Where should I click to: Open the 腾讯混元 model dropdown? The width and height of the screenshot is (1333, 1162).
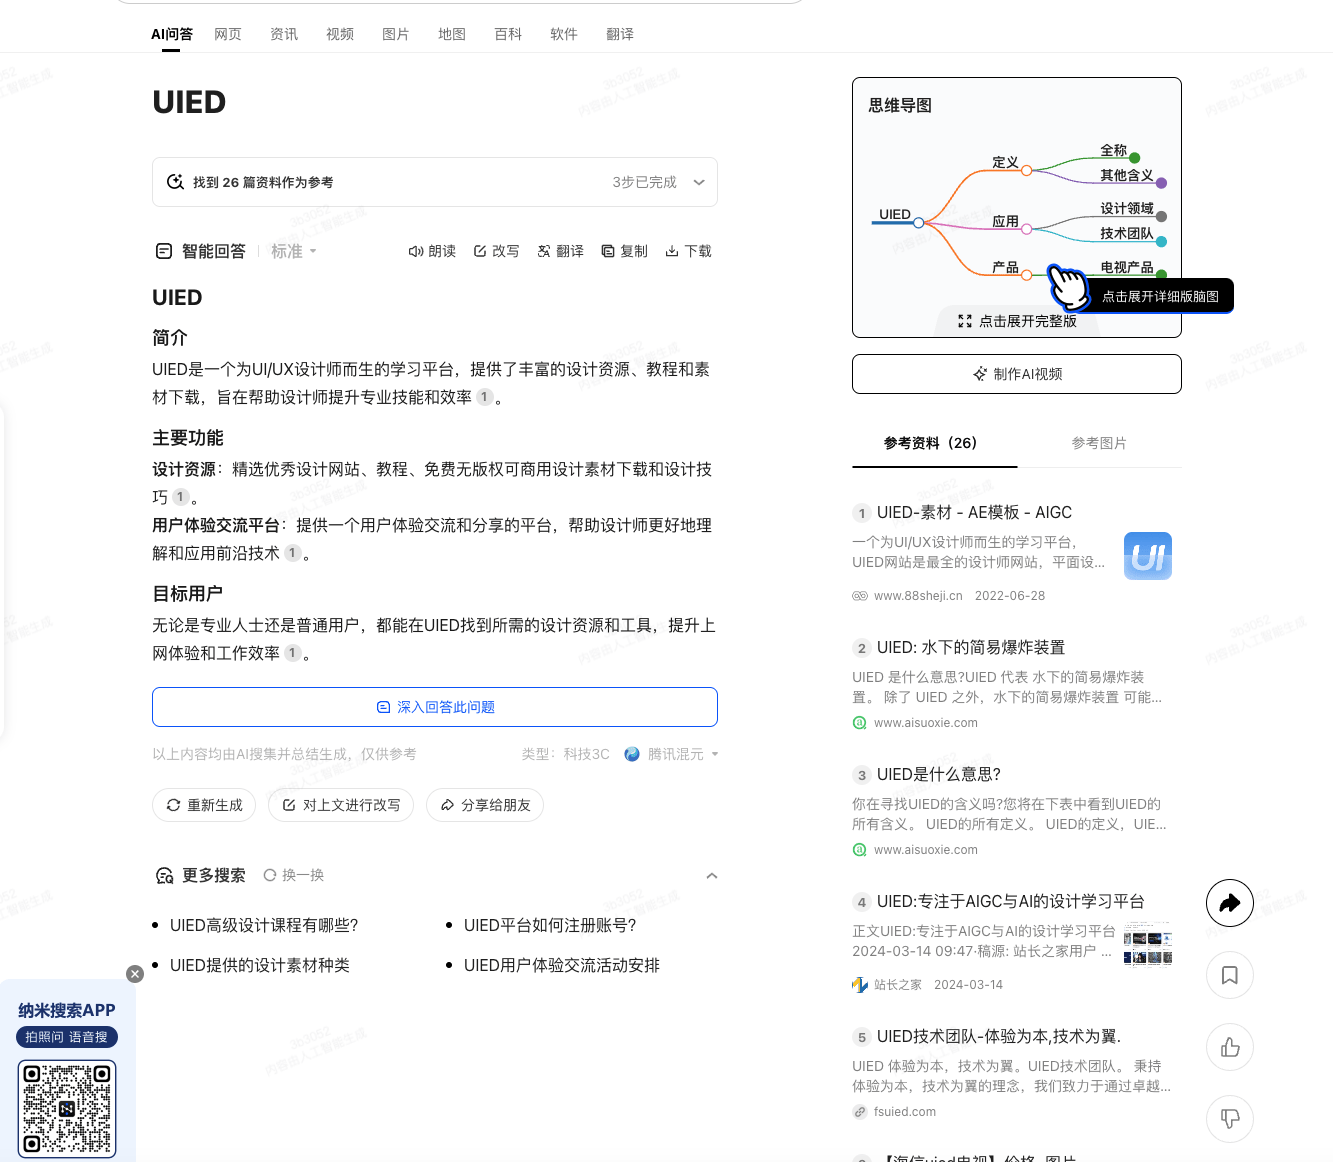point(672,754)
